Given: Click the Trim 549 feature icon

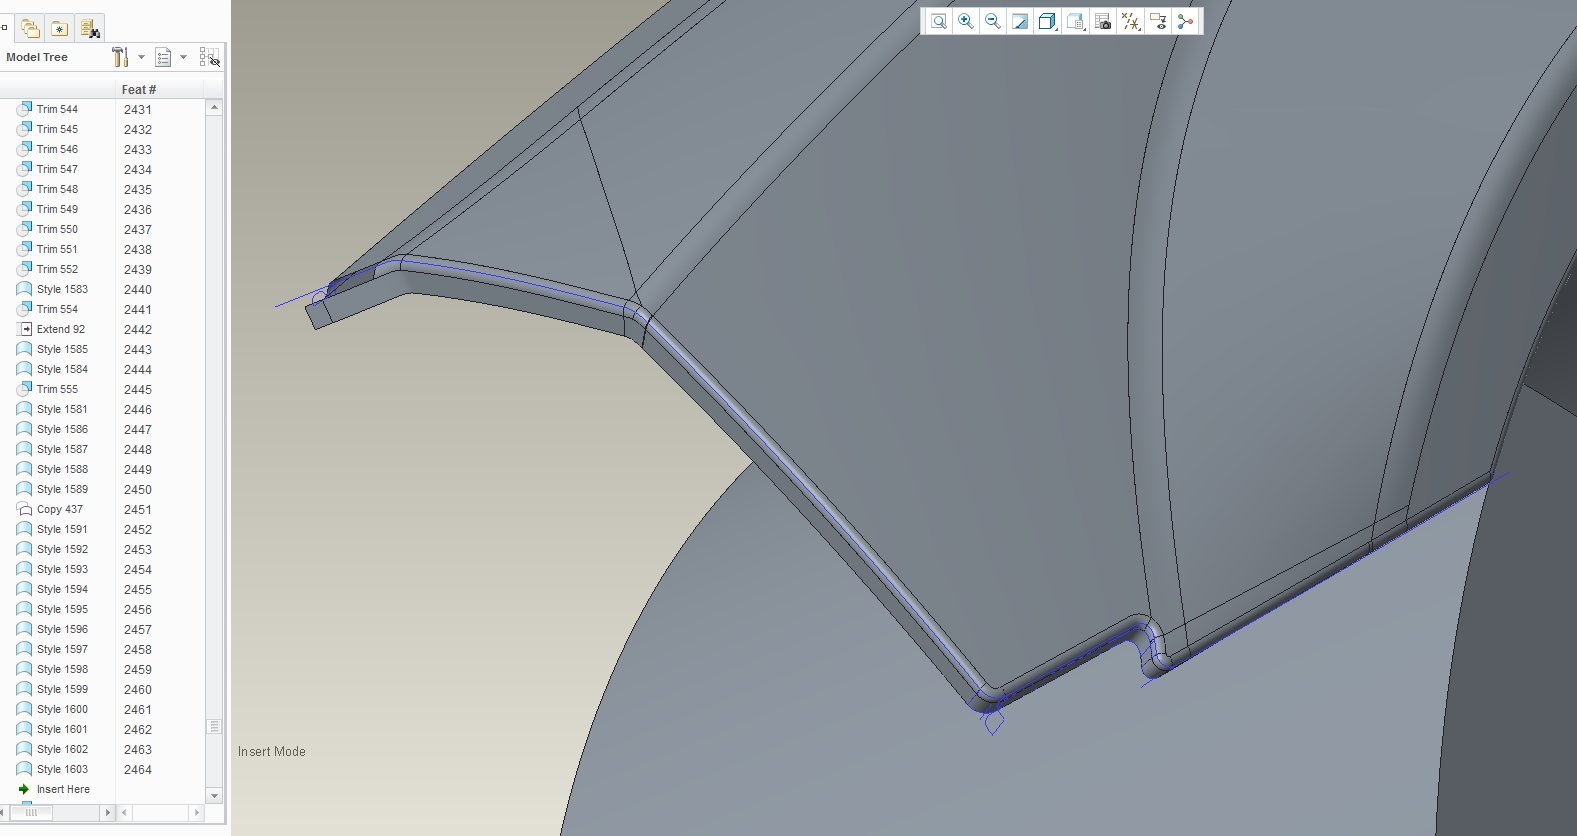Looking at the screenshot, I should click(x=25, y=209).
